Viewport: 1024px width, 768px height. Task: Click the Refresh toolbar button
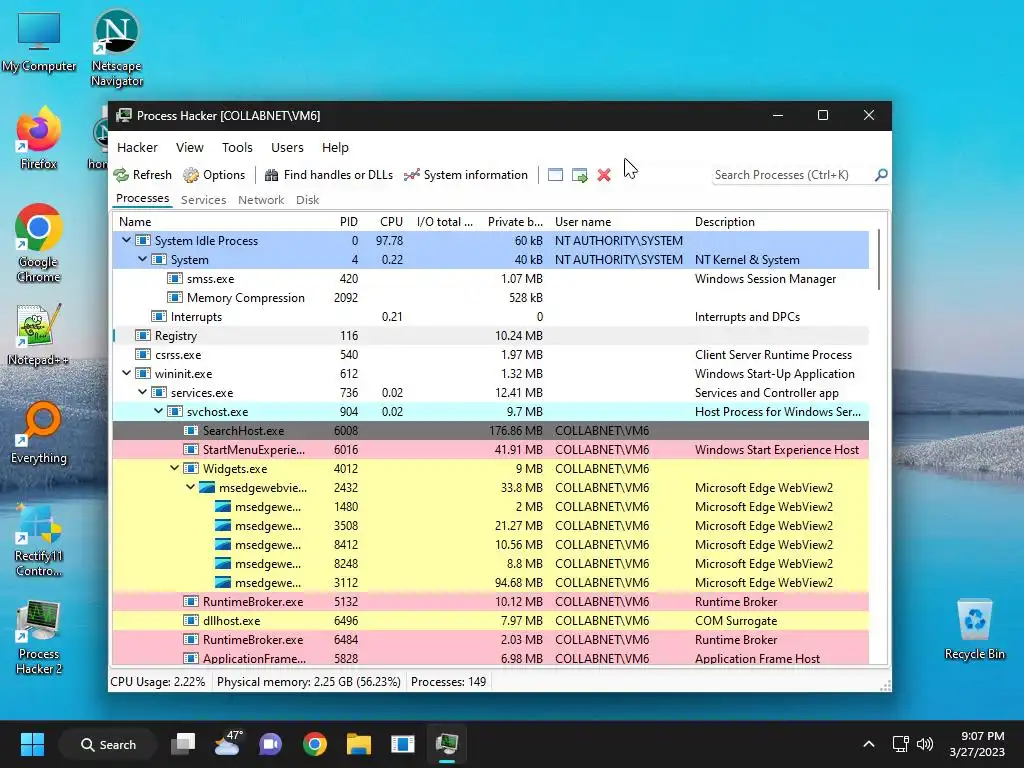[x=142, y=175]
